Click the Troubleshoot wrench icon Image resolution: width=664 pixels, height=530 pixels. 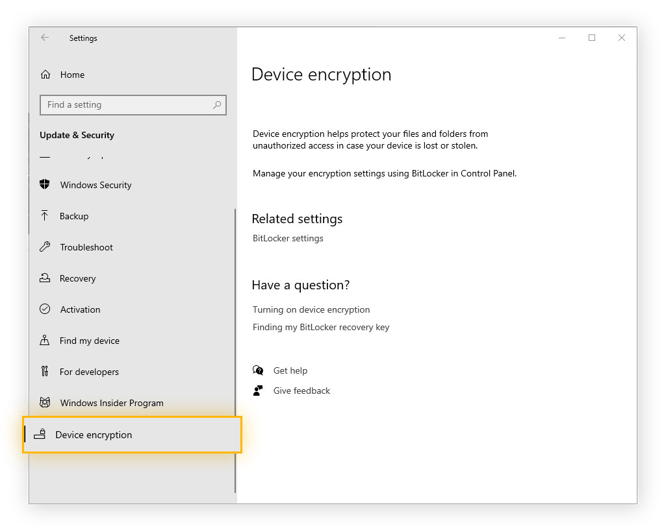[44, 247]
